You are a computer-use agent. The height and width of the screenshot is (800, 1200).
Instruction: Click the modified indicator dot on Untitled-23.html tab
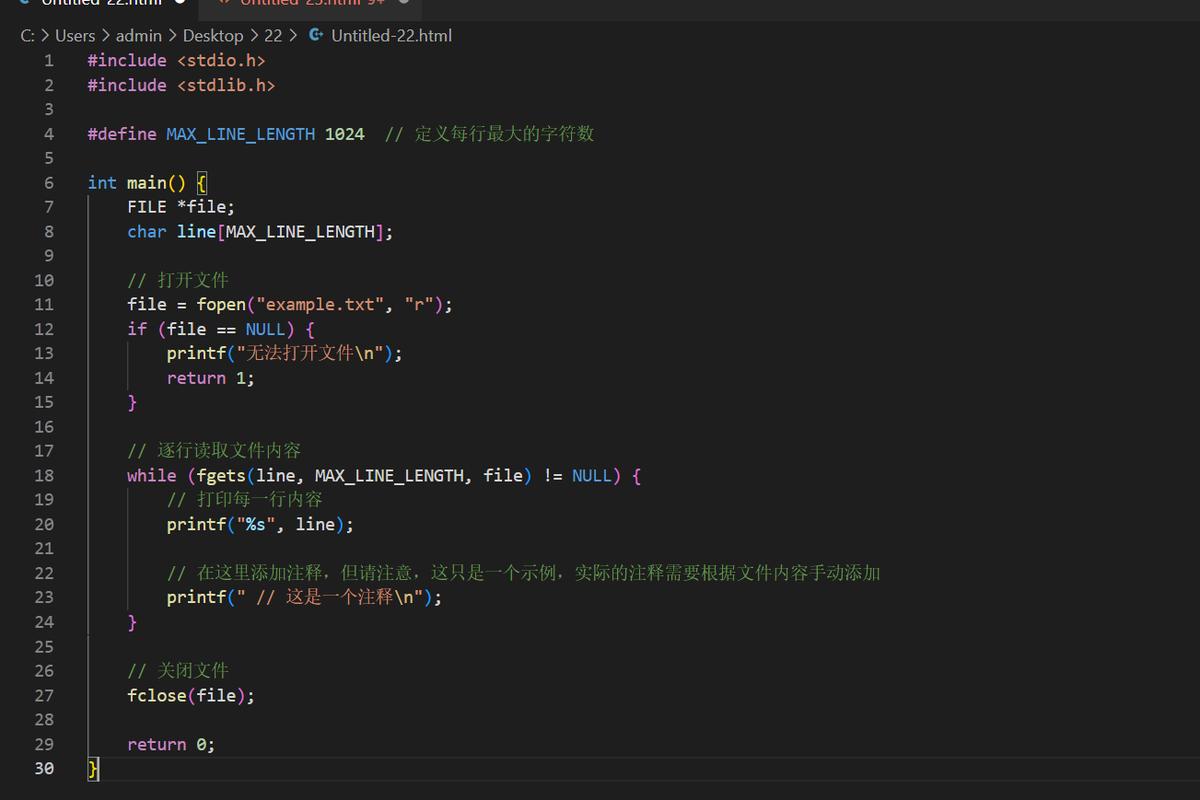point(402,2)
